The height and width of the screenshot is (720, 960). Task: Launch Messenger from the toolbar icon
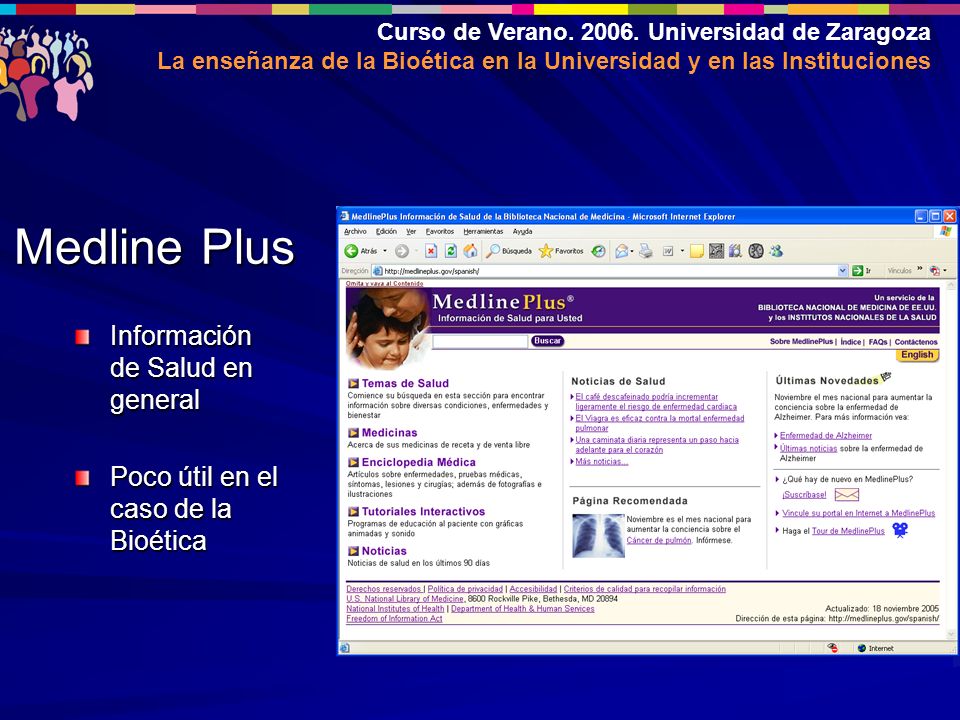(776, 251)
